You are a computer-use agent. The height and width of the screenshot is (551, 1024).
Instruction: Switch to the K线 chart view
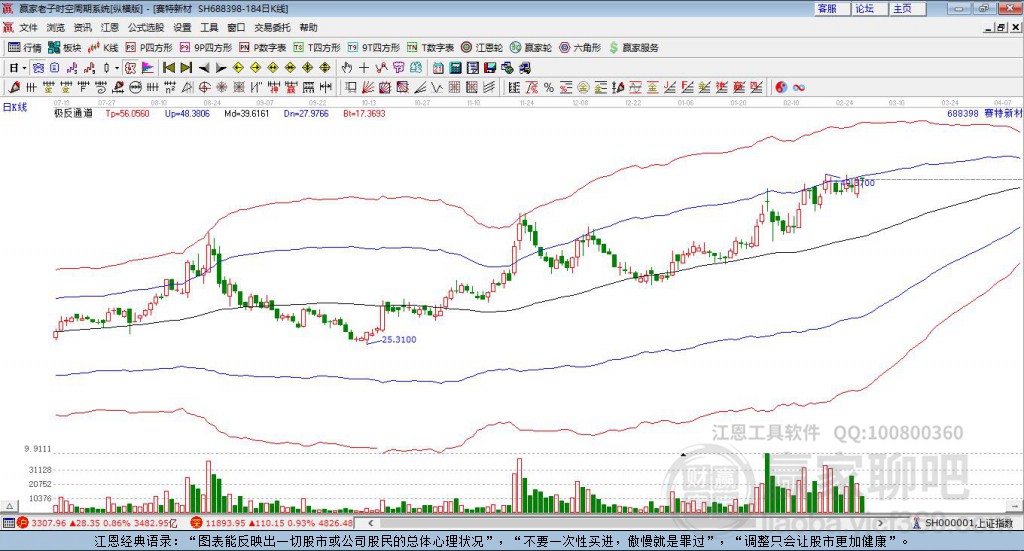[x=103, y=48]
